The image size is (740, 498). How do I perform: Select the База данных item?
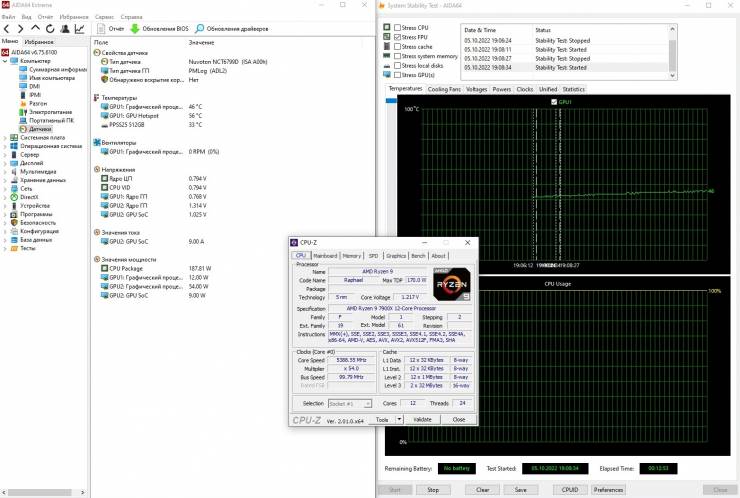point(31,239)
